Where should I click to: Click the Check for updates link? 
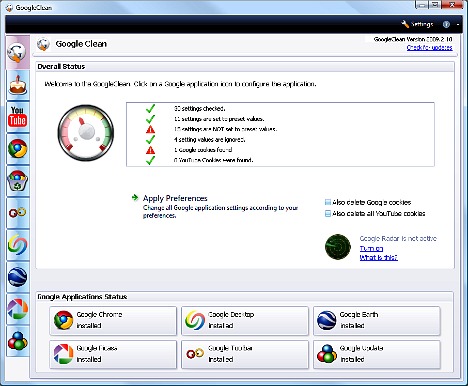click(x=429, y=48)
